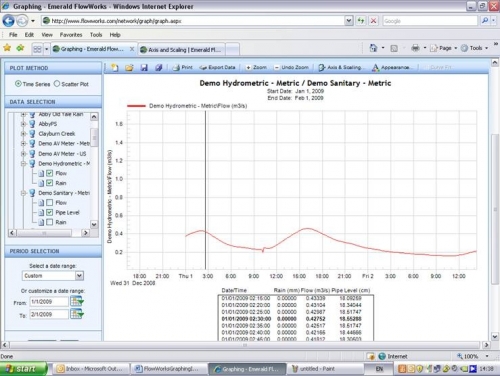Collapse Demo Hydrometric tree node
Viewport: 500px width, 376px height.
click(23, 164)
